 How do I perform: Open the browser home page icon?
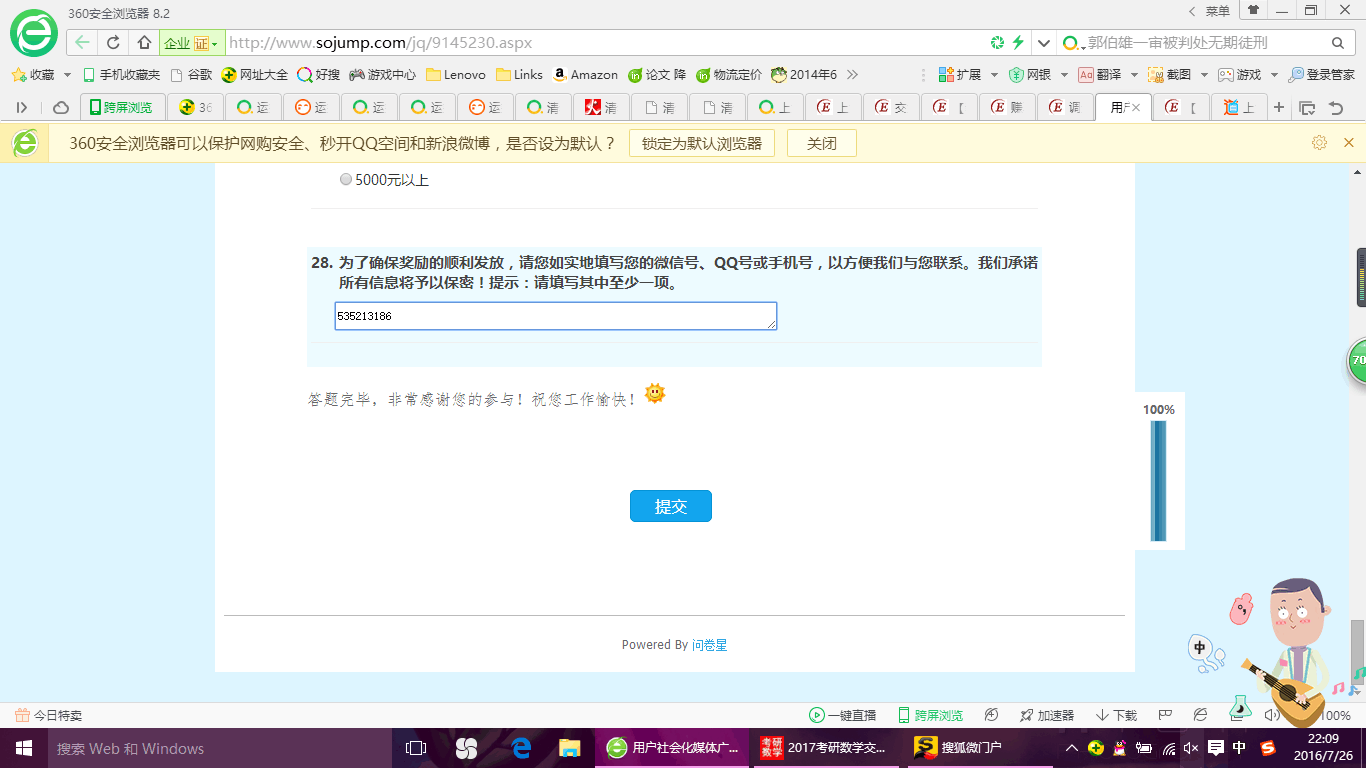coord(144,43)
